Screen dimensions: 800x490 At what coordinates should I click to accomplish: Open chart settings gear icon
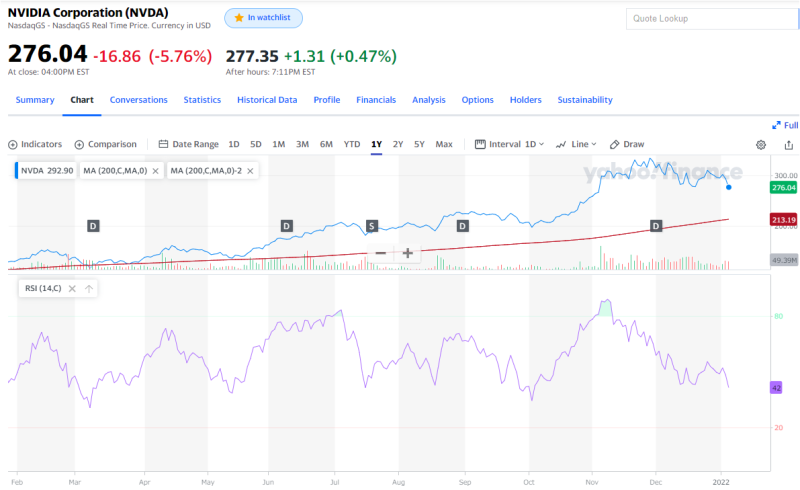click(761, 145)
